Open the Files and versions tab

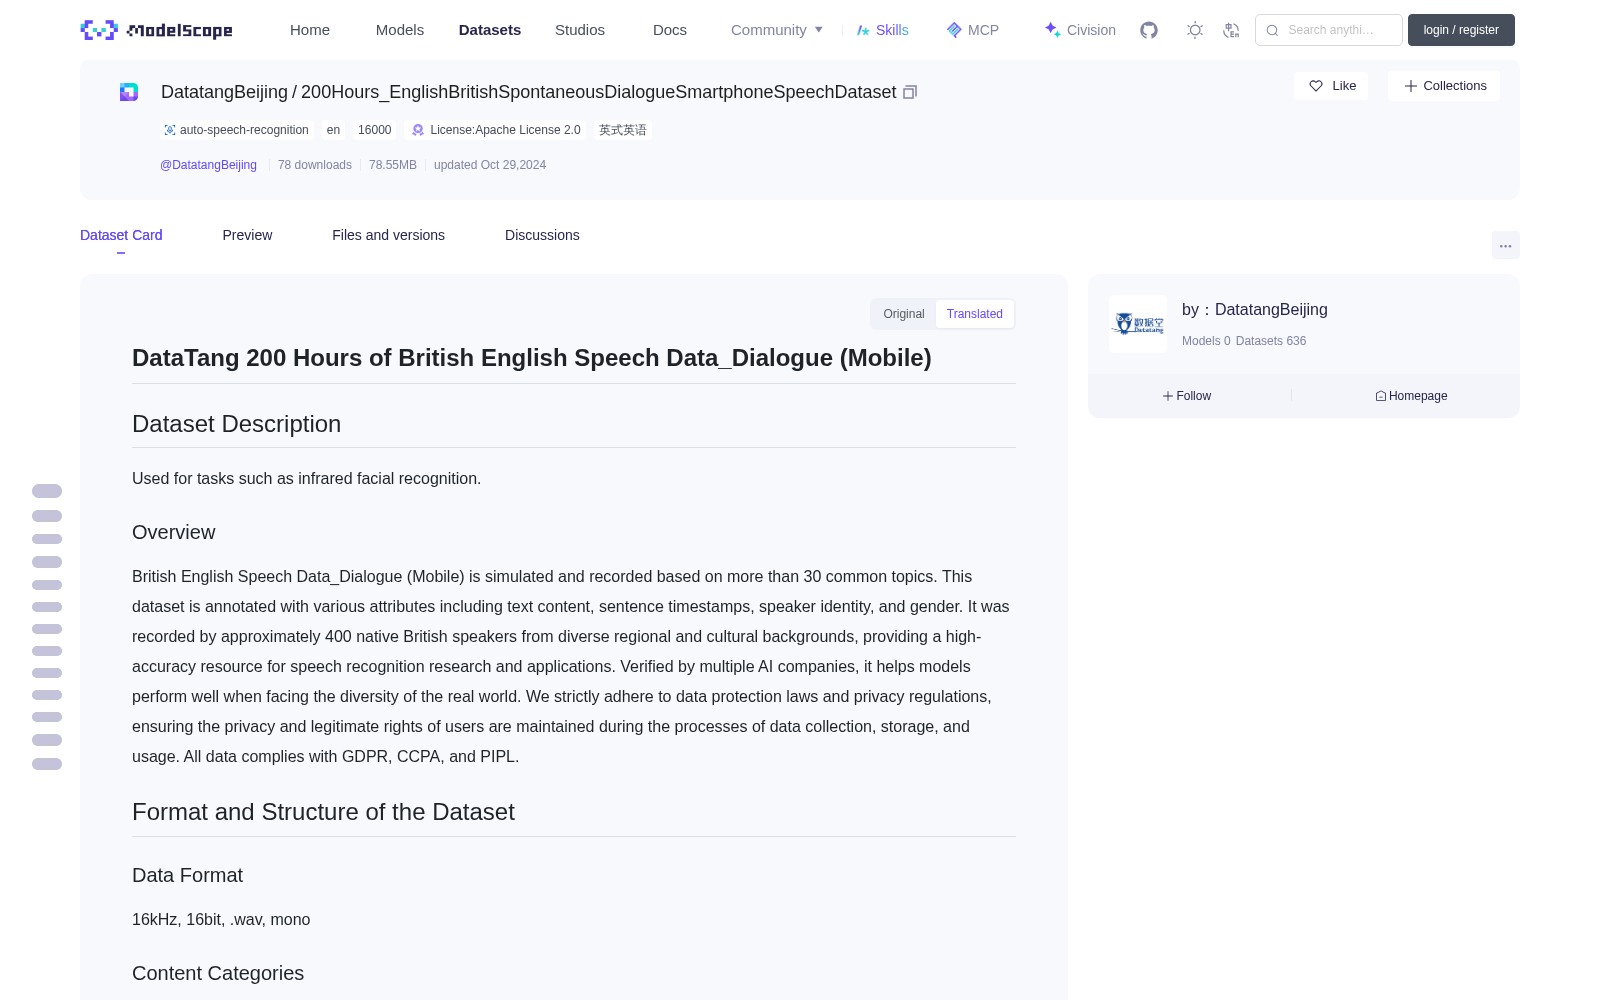(x=388, y=235)
